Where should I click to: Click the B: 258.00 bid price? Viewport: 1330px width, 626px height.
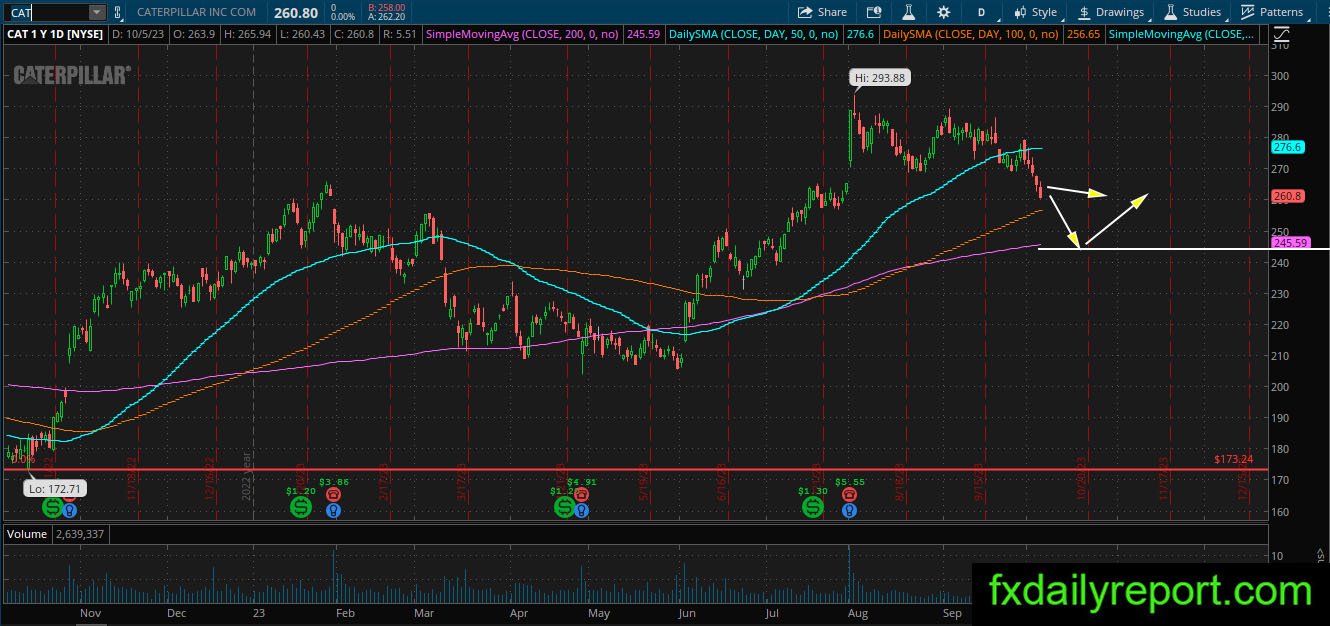(385, 7)
